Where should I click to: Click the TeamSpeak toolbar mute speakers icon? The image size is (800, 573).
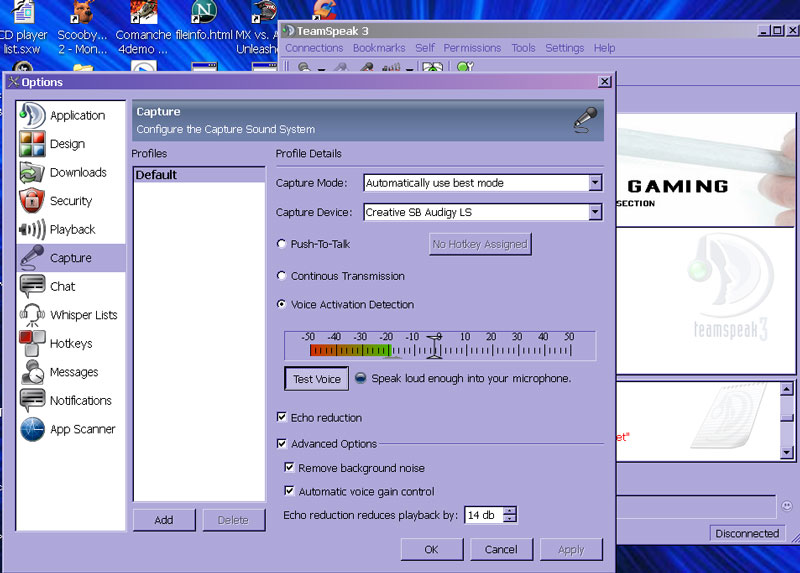coord(391,67)
